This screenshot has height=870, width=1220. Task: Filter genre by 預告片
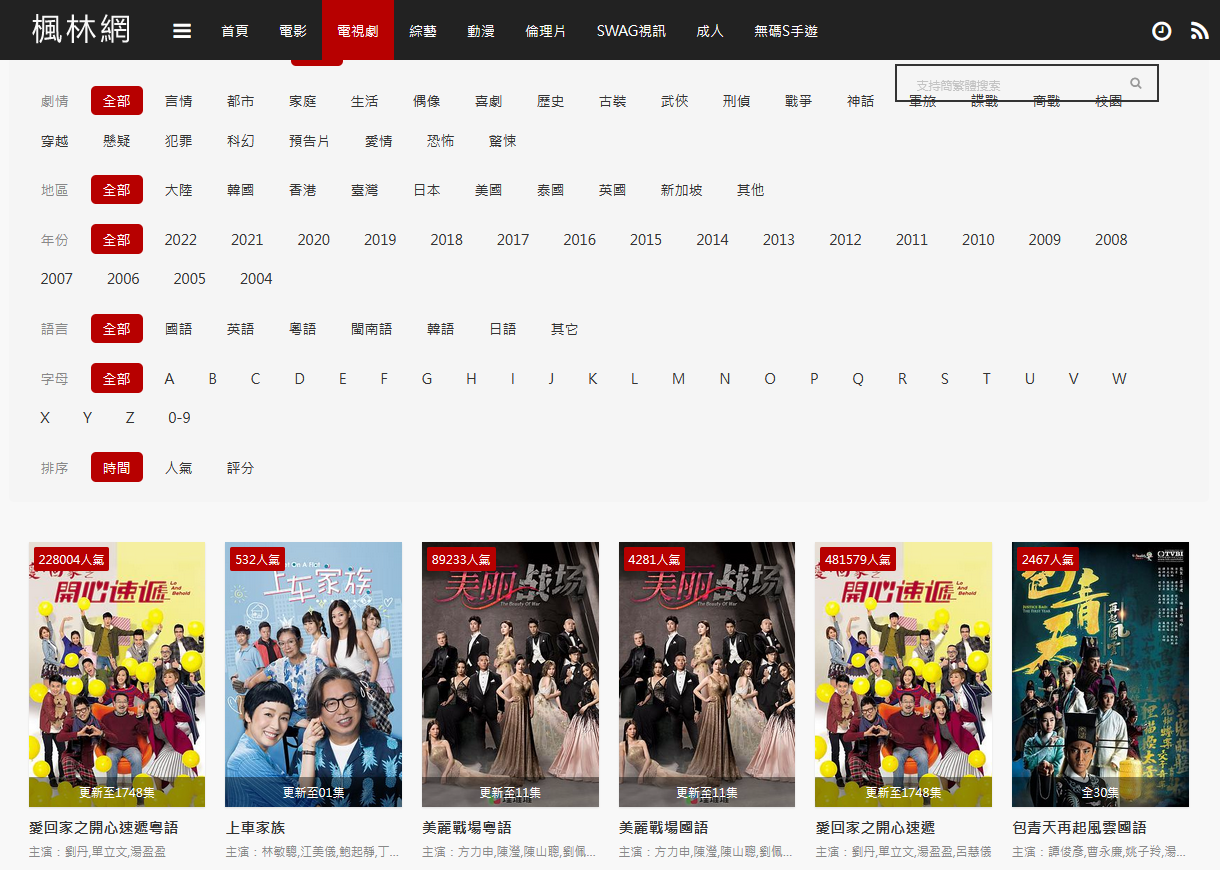click(x=310, y=141)
